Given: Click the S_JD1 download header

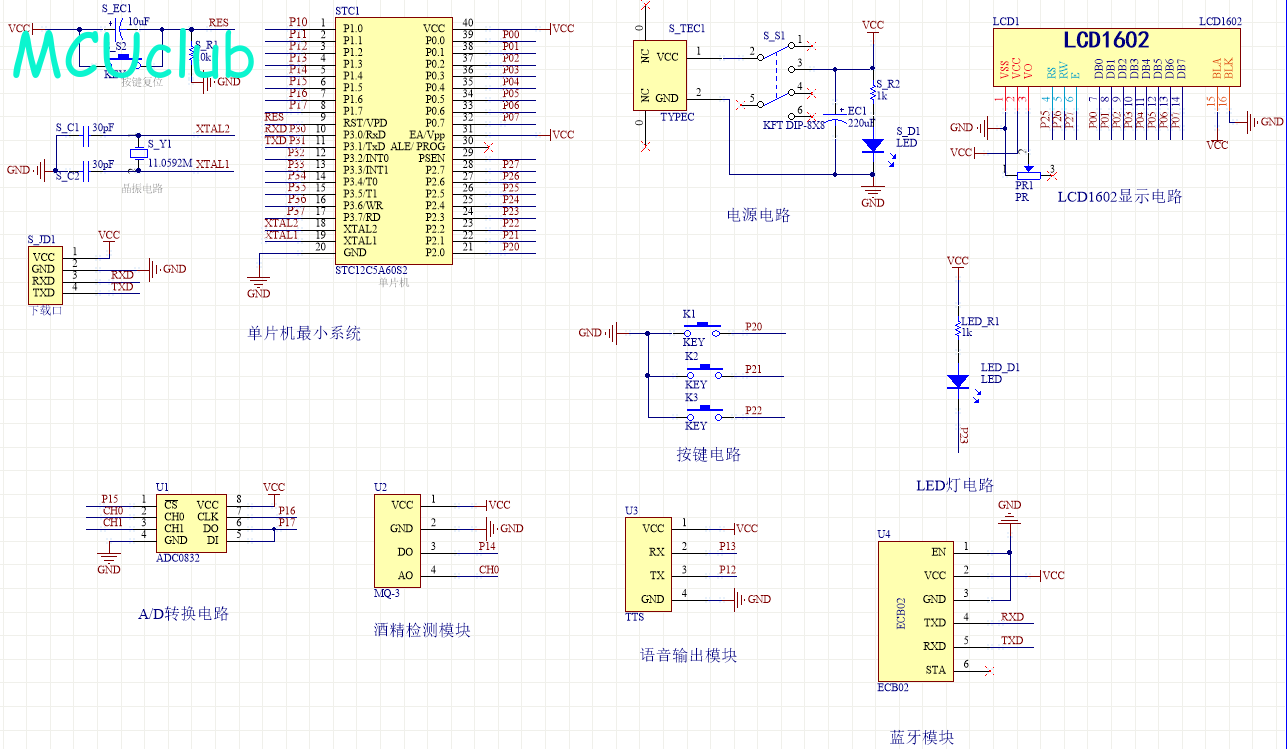Looking at the screenshot, I should click(x=43, y=275).
